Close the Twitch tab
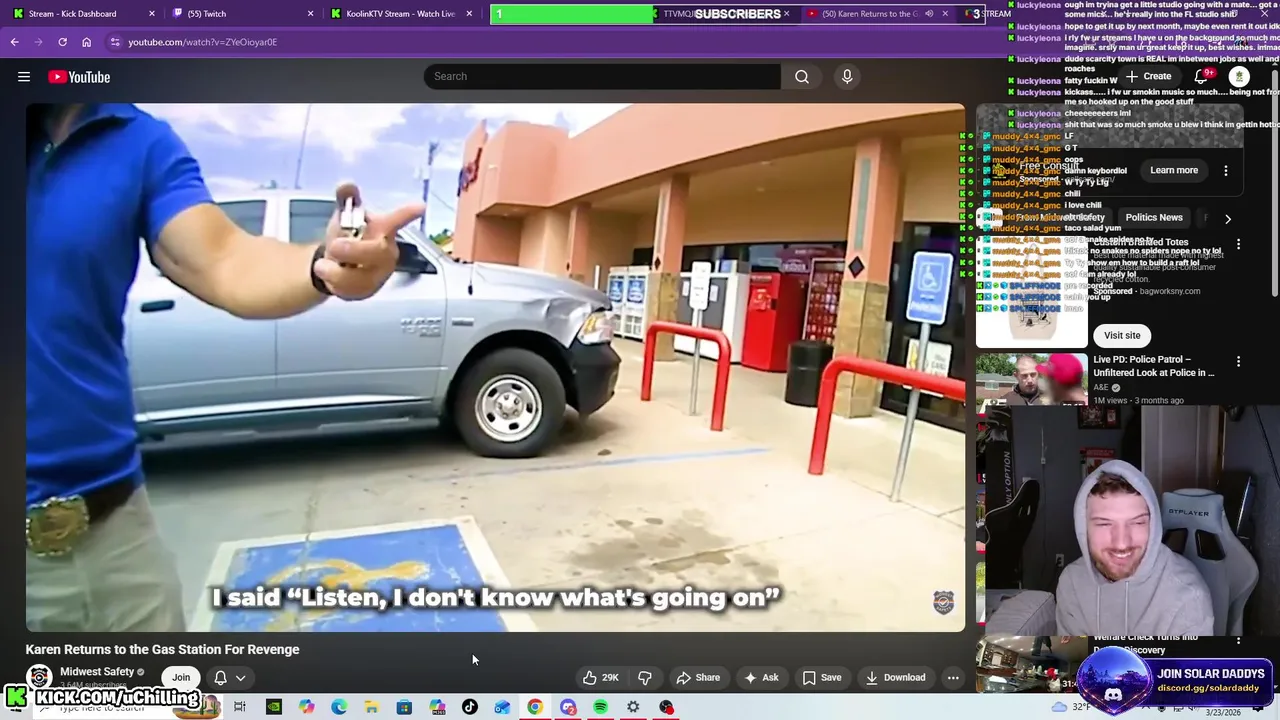Screen dimensions: 1280x720 pyautogui.click(x=310, y=14)
